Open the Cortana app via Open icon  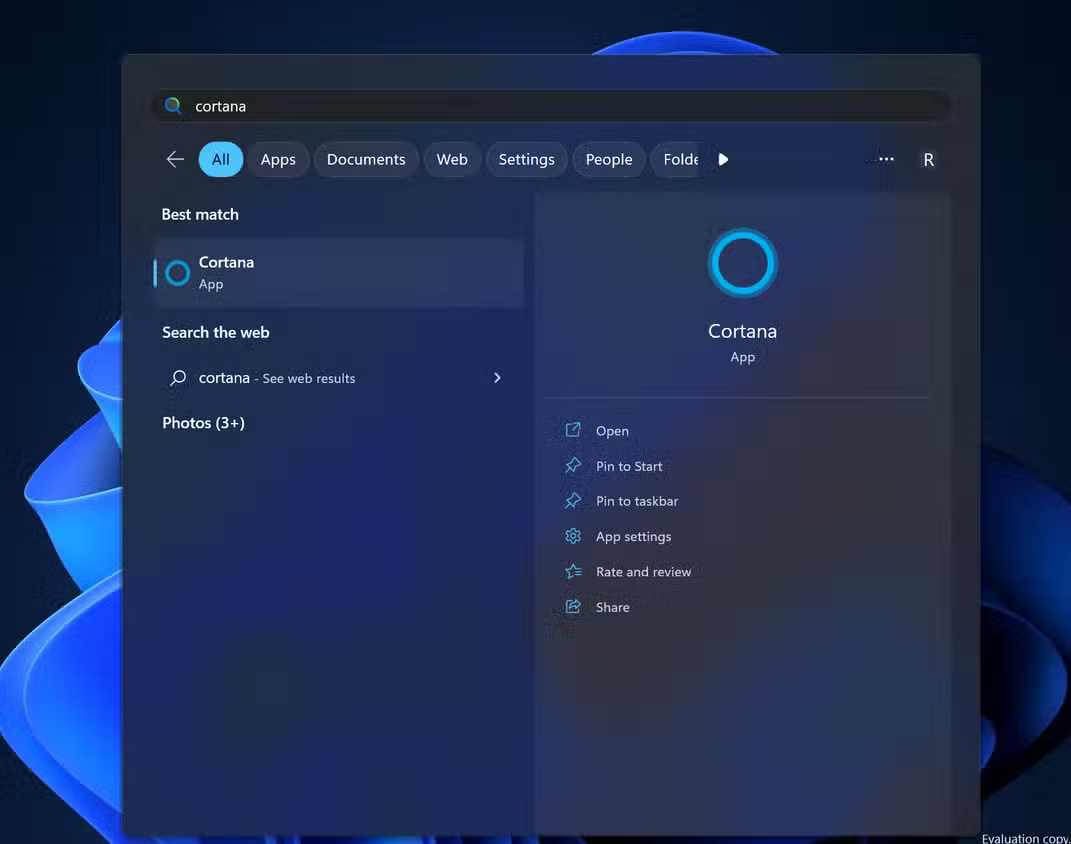point(572,430)
